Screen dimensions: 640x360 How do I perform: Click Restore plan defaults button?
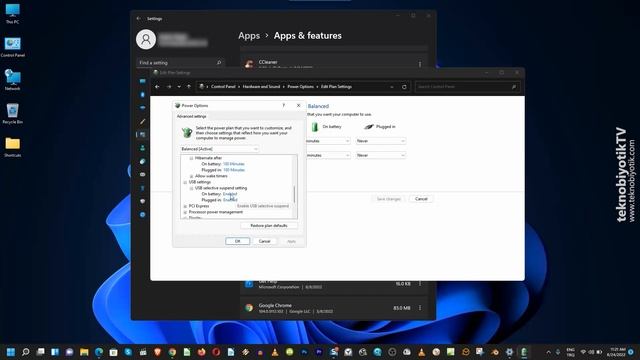tap(269, 226)
